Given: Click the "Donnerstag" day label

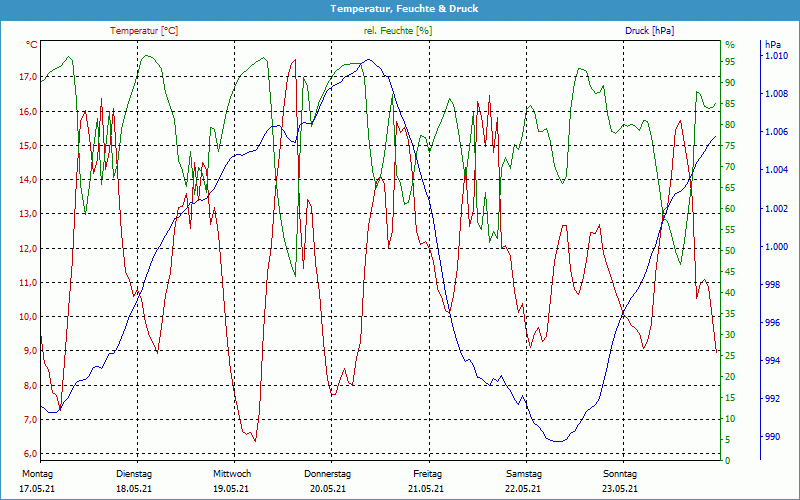Looking at the screenshot, I should click(328, 474).
